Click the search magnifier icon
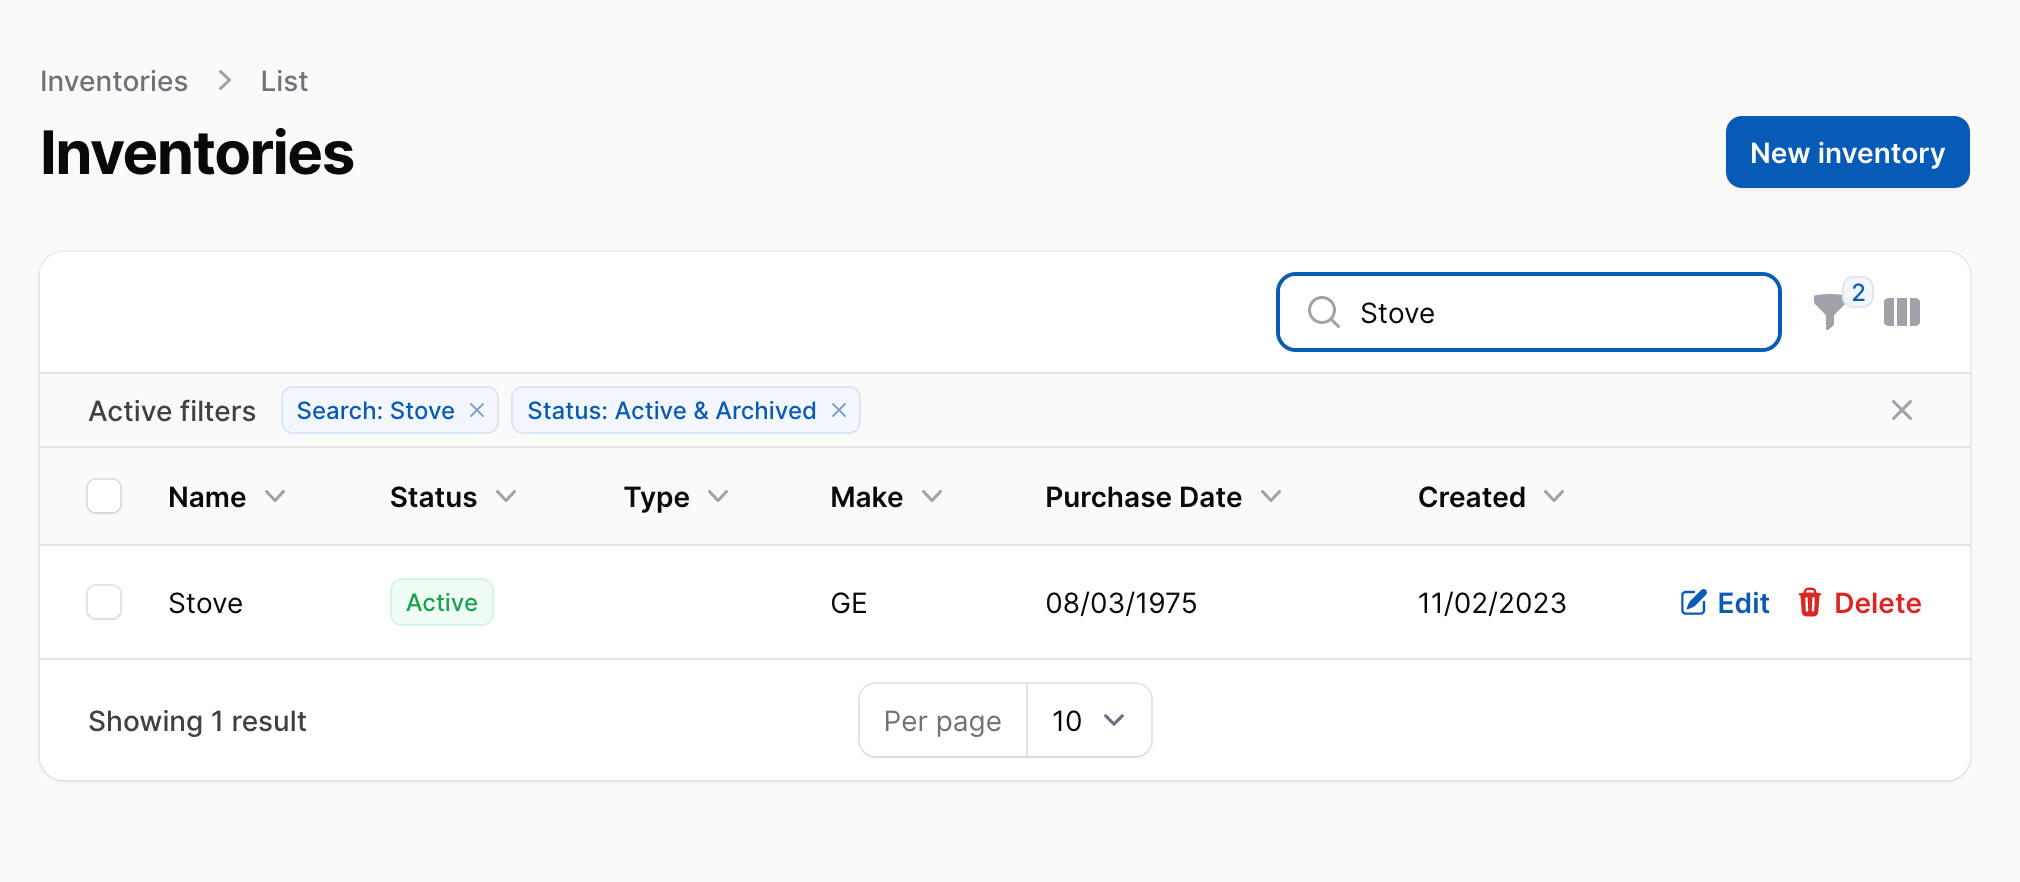2020x882 pixels. pyautogui.click(x=1323, y=312)
